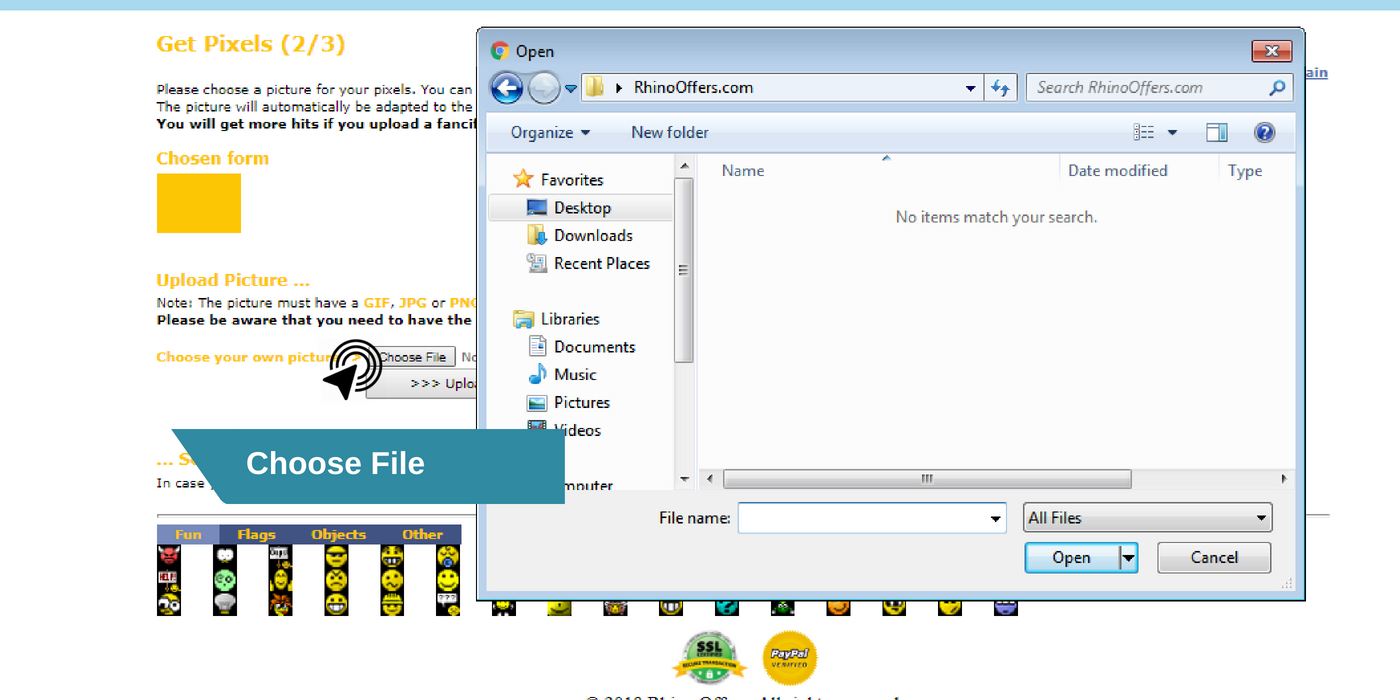Expand the view options arrow
This screenshot has height=700, width=1400.
[x=1172, y=132]
